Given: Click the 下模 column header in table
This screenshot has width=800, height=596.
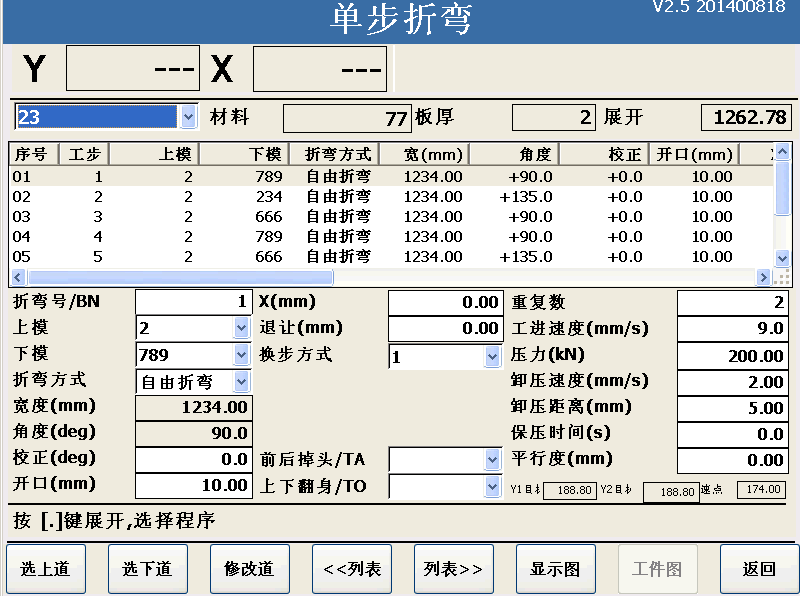Looking at the screenshot, I should 244,154.
